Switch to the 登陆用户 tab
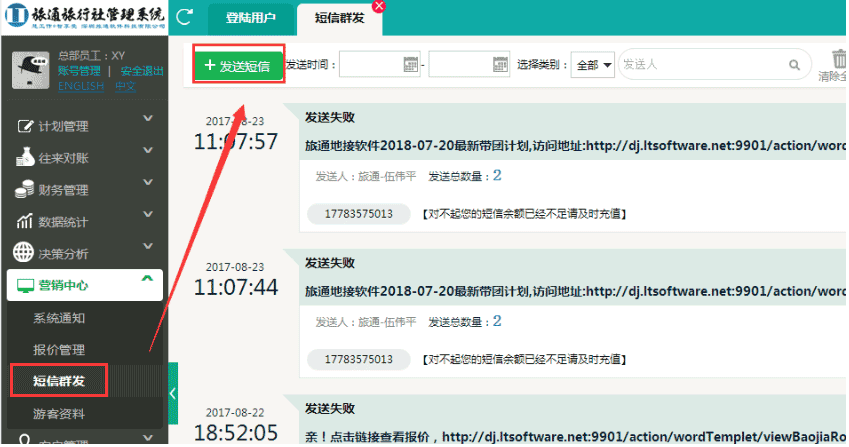849x447 pixels. [x=251, y=18]
